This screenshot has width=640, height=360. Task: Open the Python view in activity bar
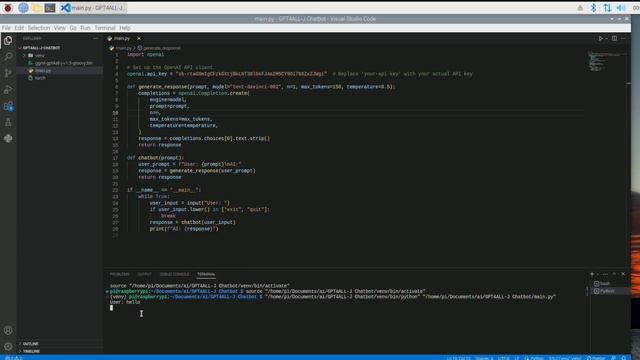point(8,138)
